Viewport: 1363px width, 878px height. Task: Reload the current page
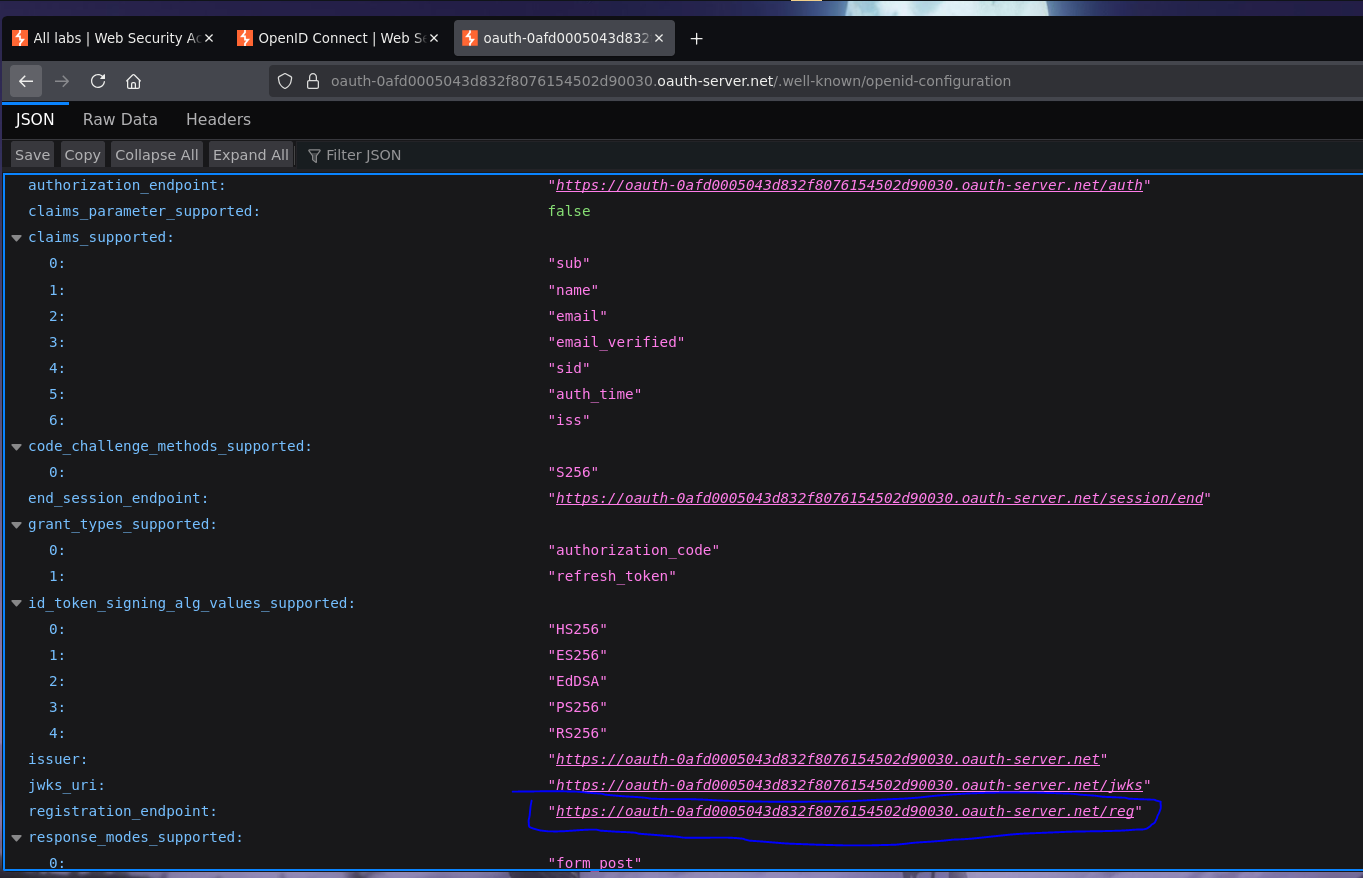point(98,81)
